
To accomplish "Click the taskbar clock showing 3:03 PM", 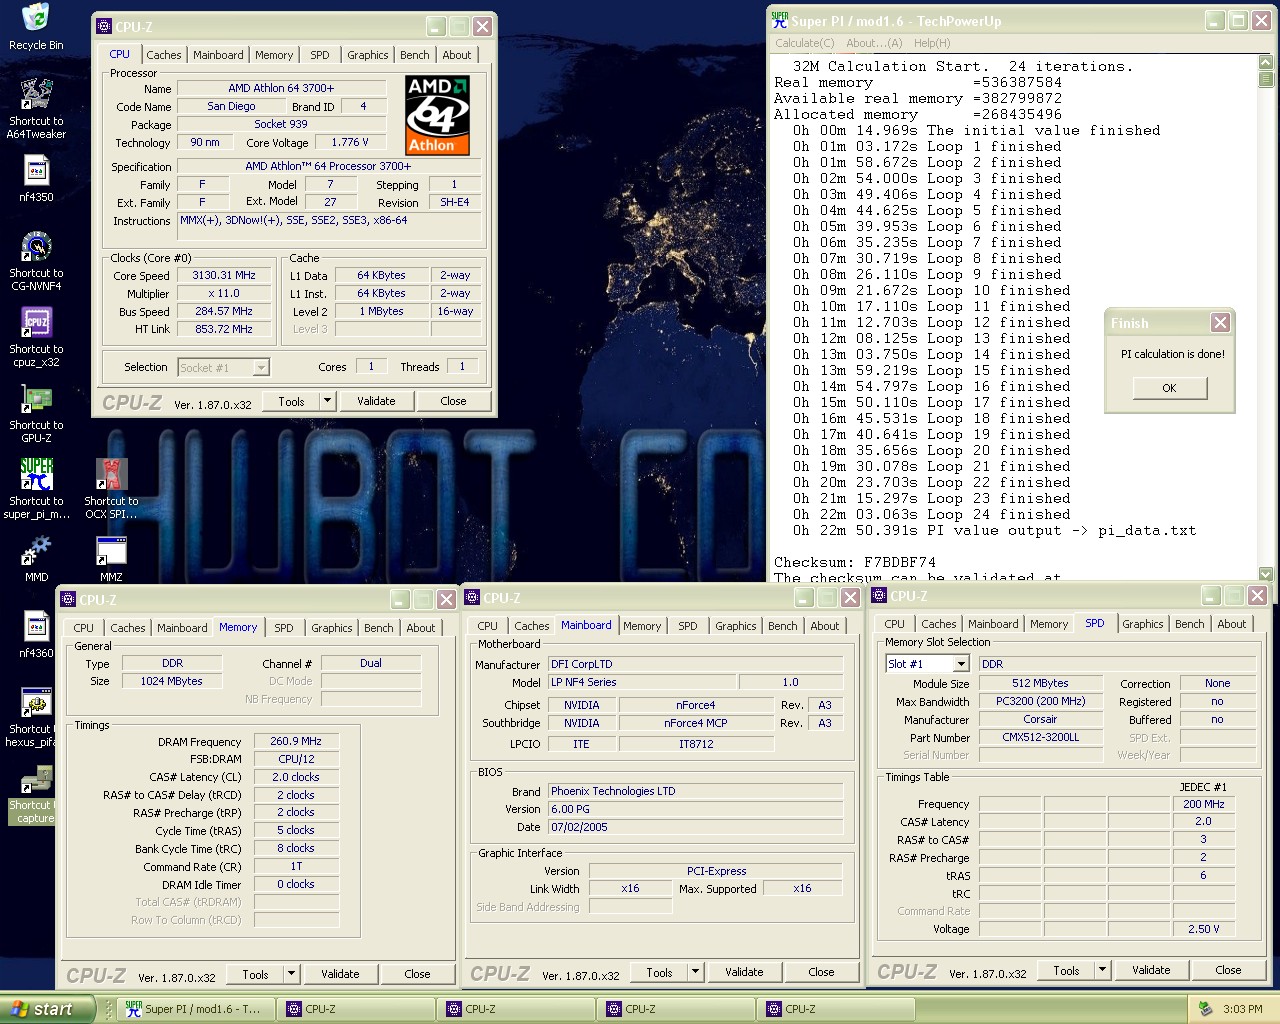I will [1243, 1009].
